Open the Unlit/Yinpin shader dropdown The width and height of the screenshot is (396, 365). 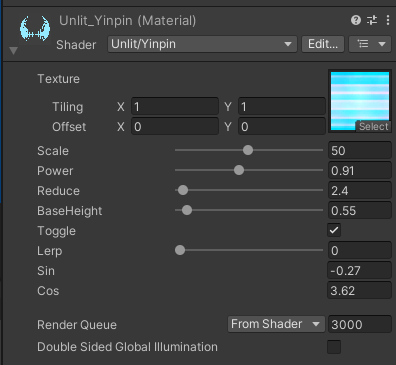click(x=202, y=44)
